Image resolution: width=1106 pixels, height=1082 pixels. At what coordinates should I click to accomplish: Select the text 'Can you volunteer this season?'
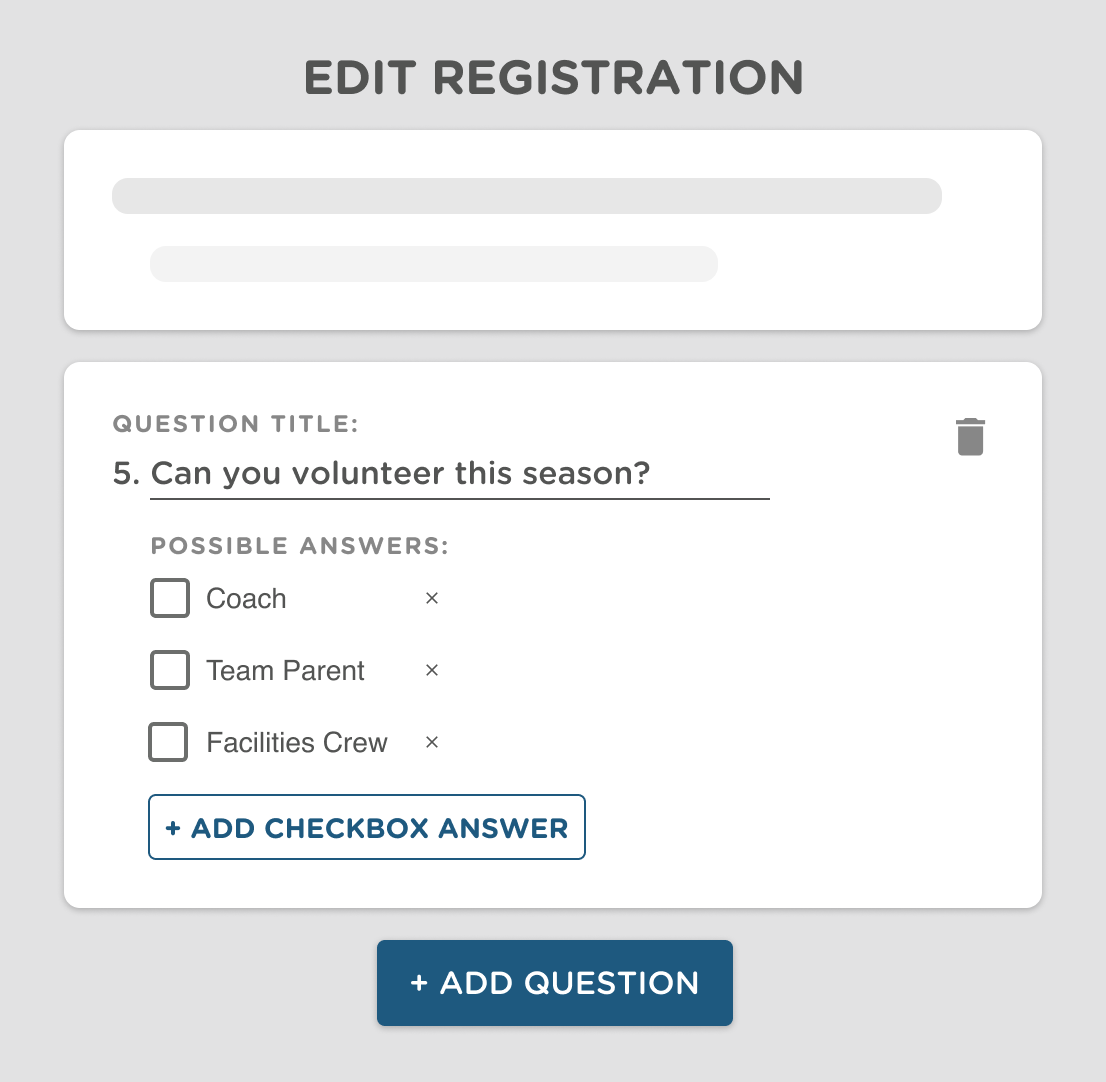[x=400, y=473]
